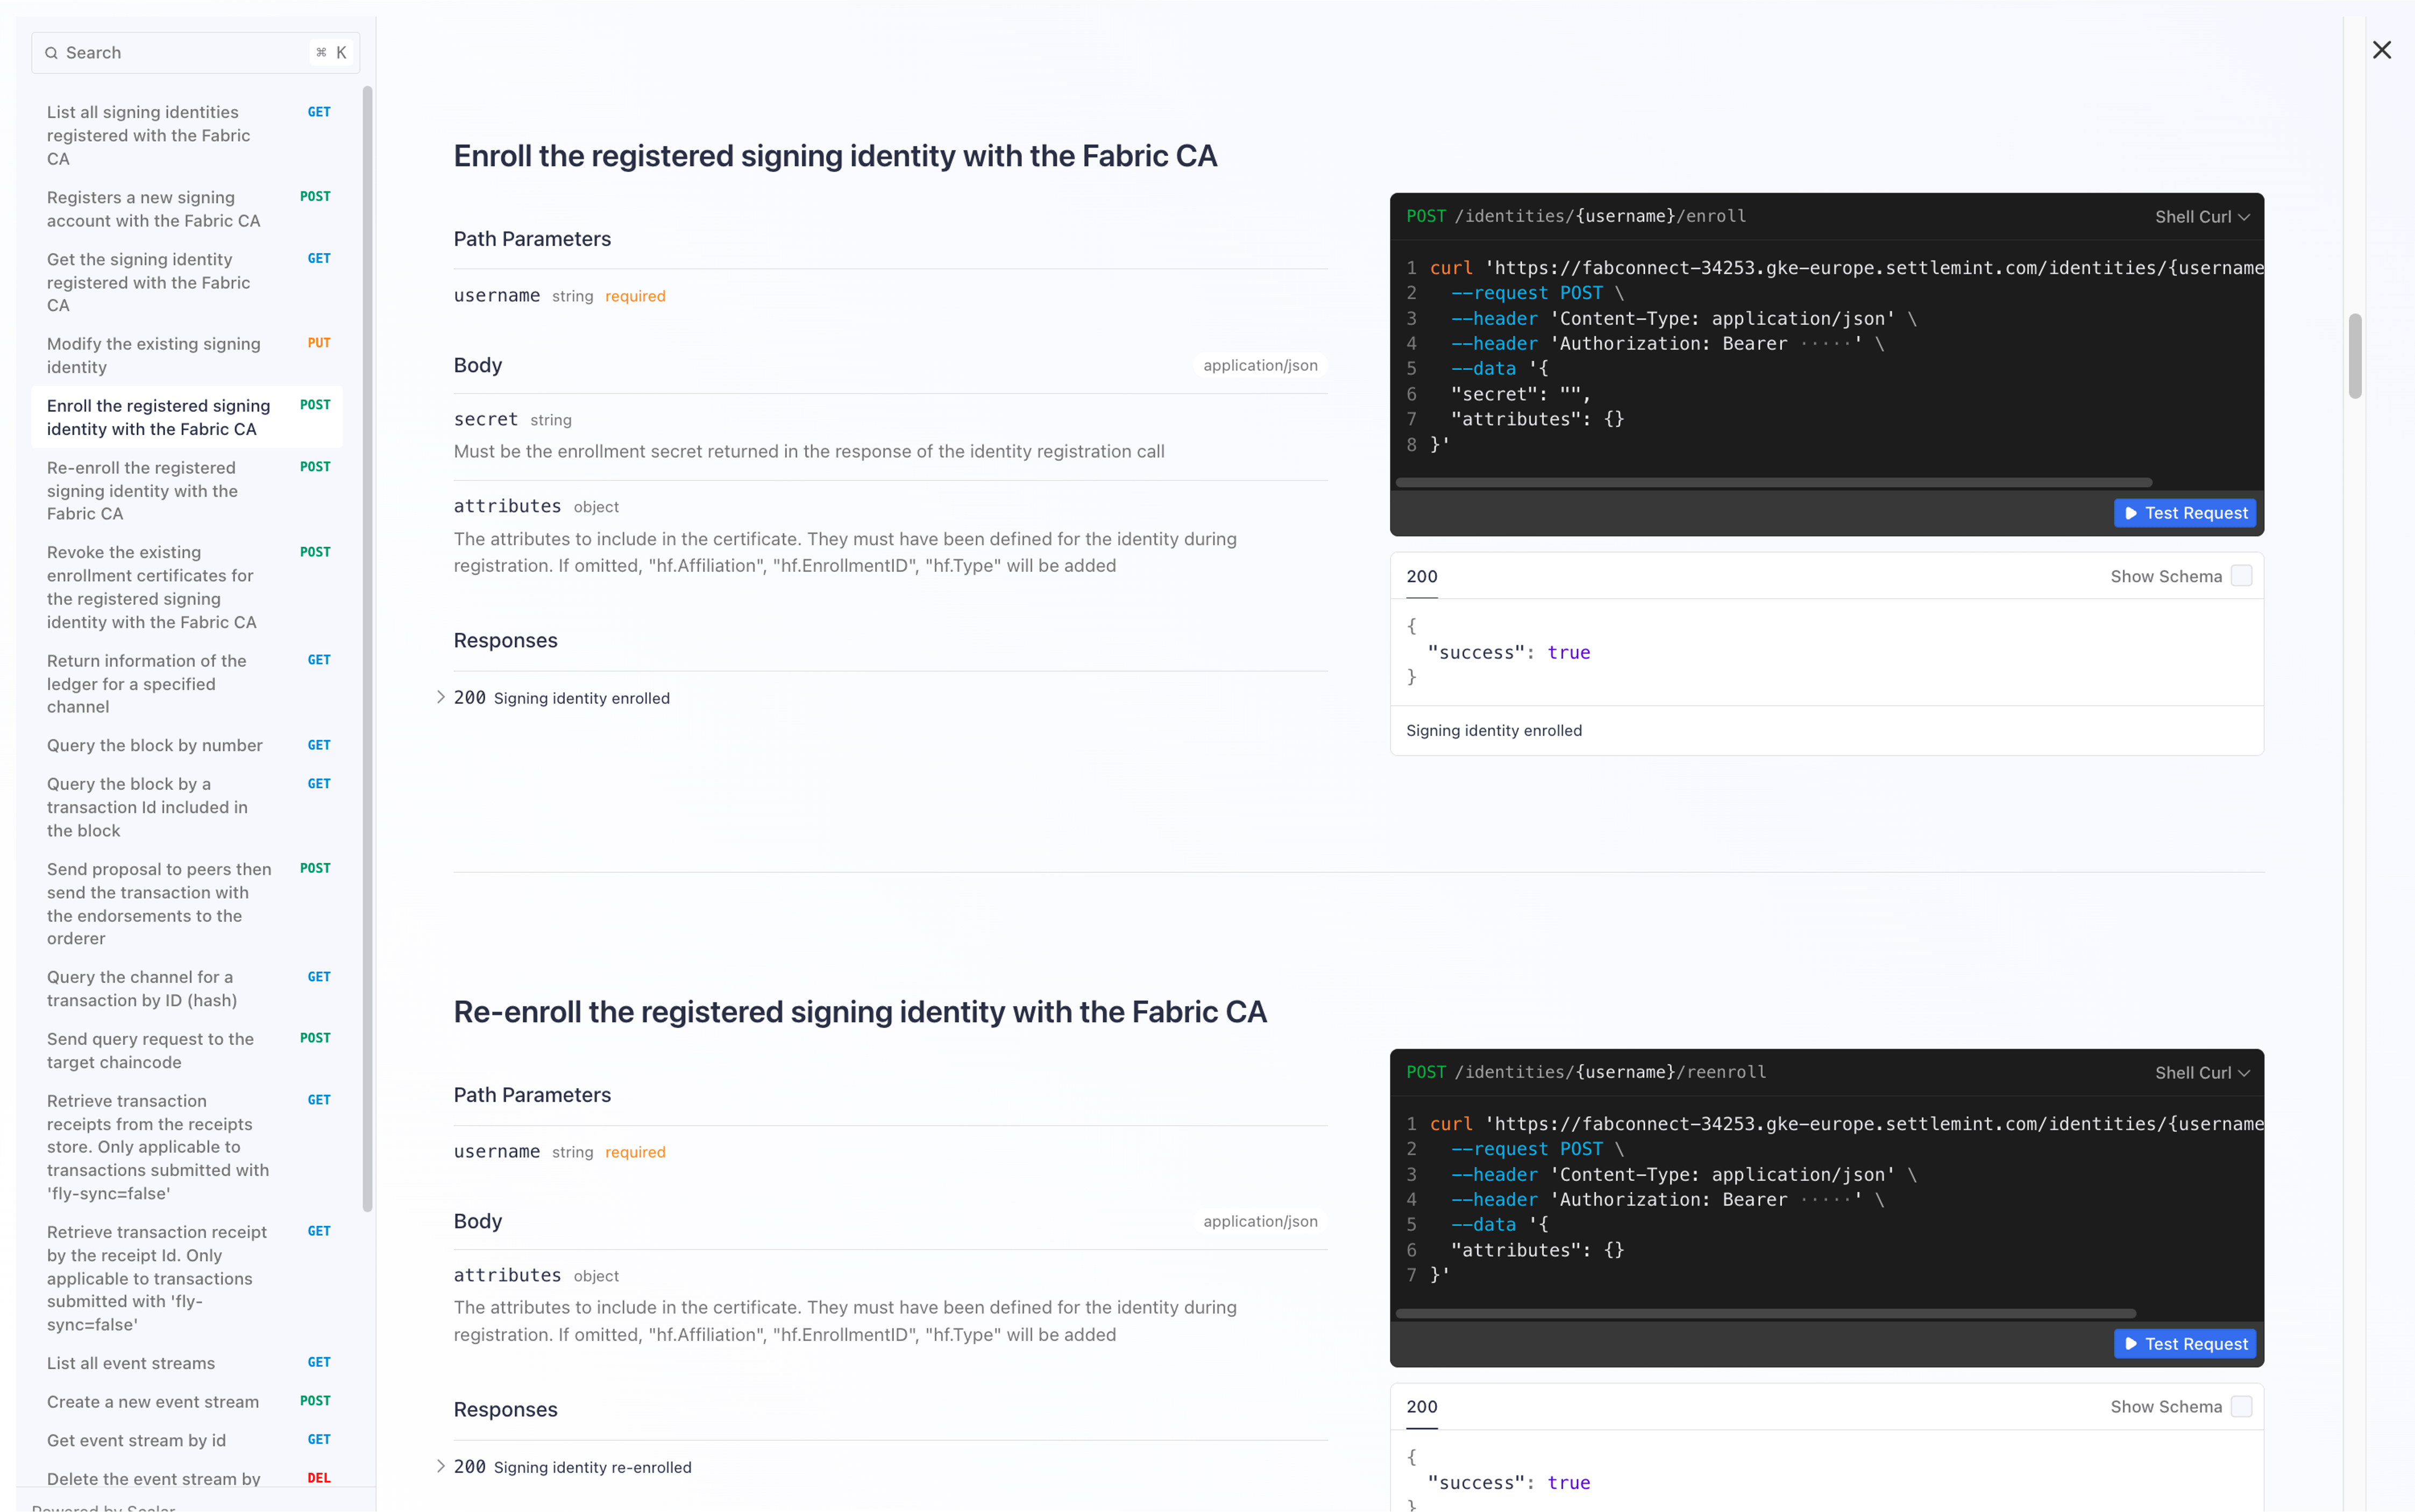Enable Show Schema for the enroll 200 response

[2242, 575]
